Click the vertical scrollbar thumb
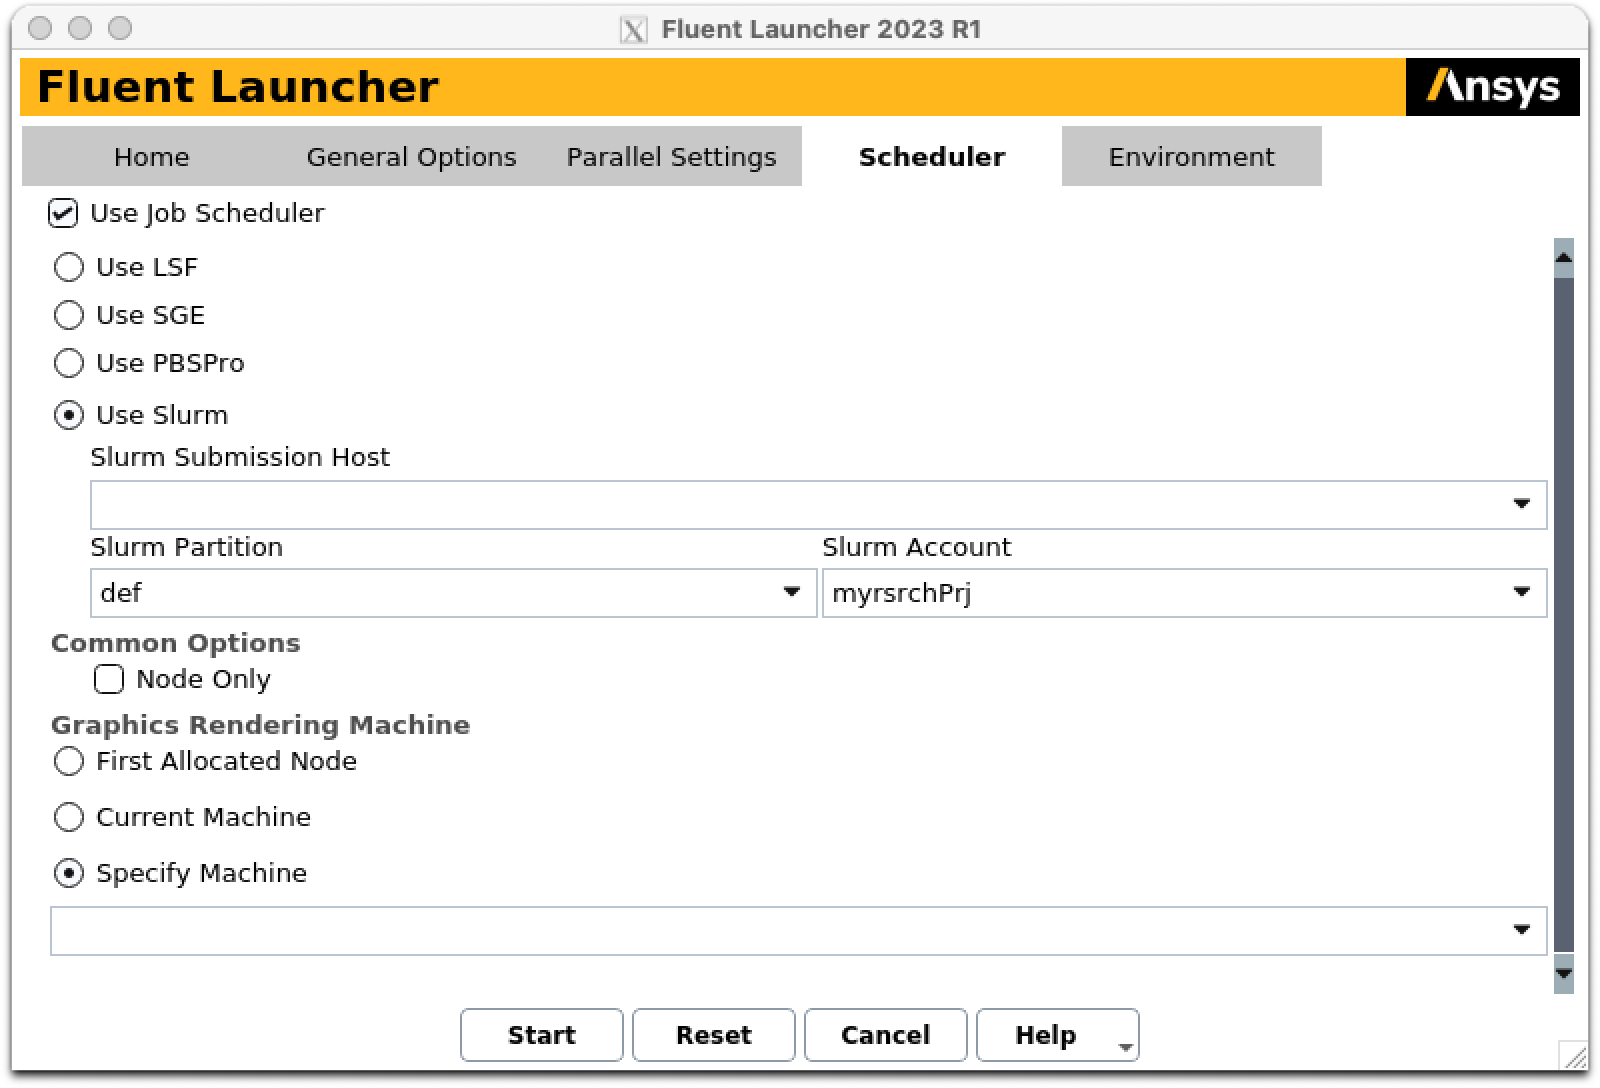 click(1564, 614)
